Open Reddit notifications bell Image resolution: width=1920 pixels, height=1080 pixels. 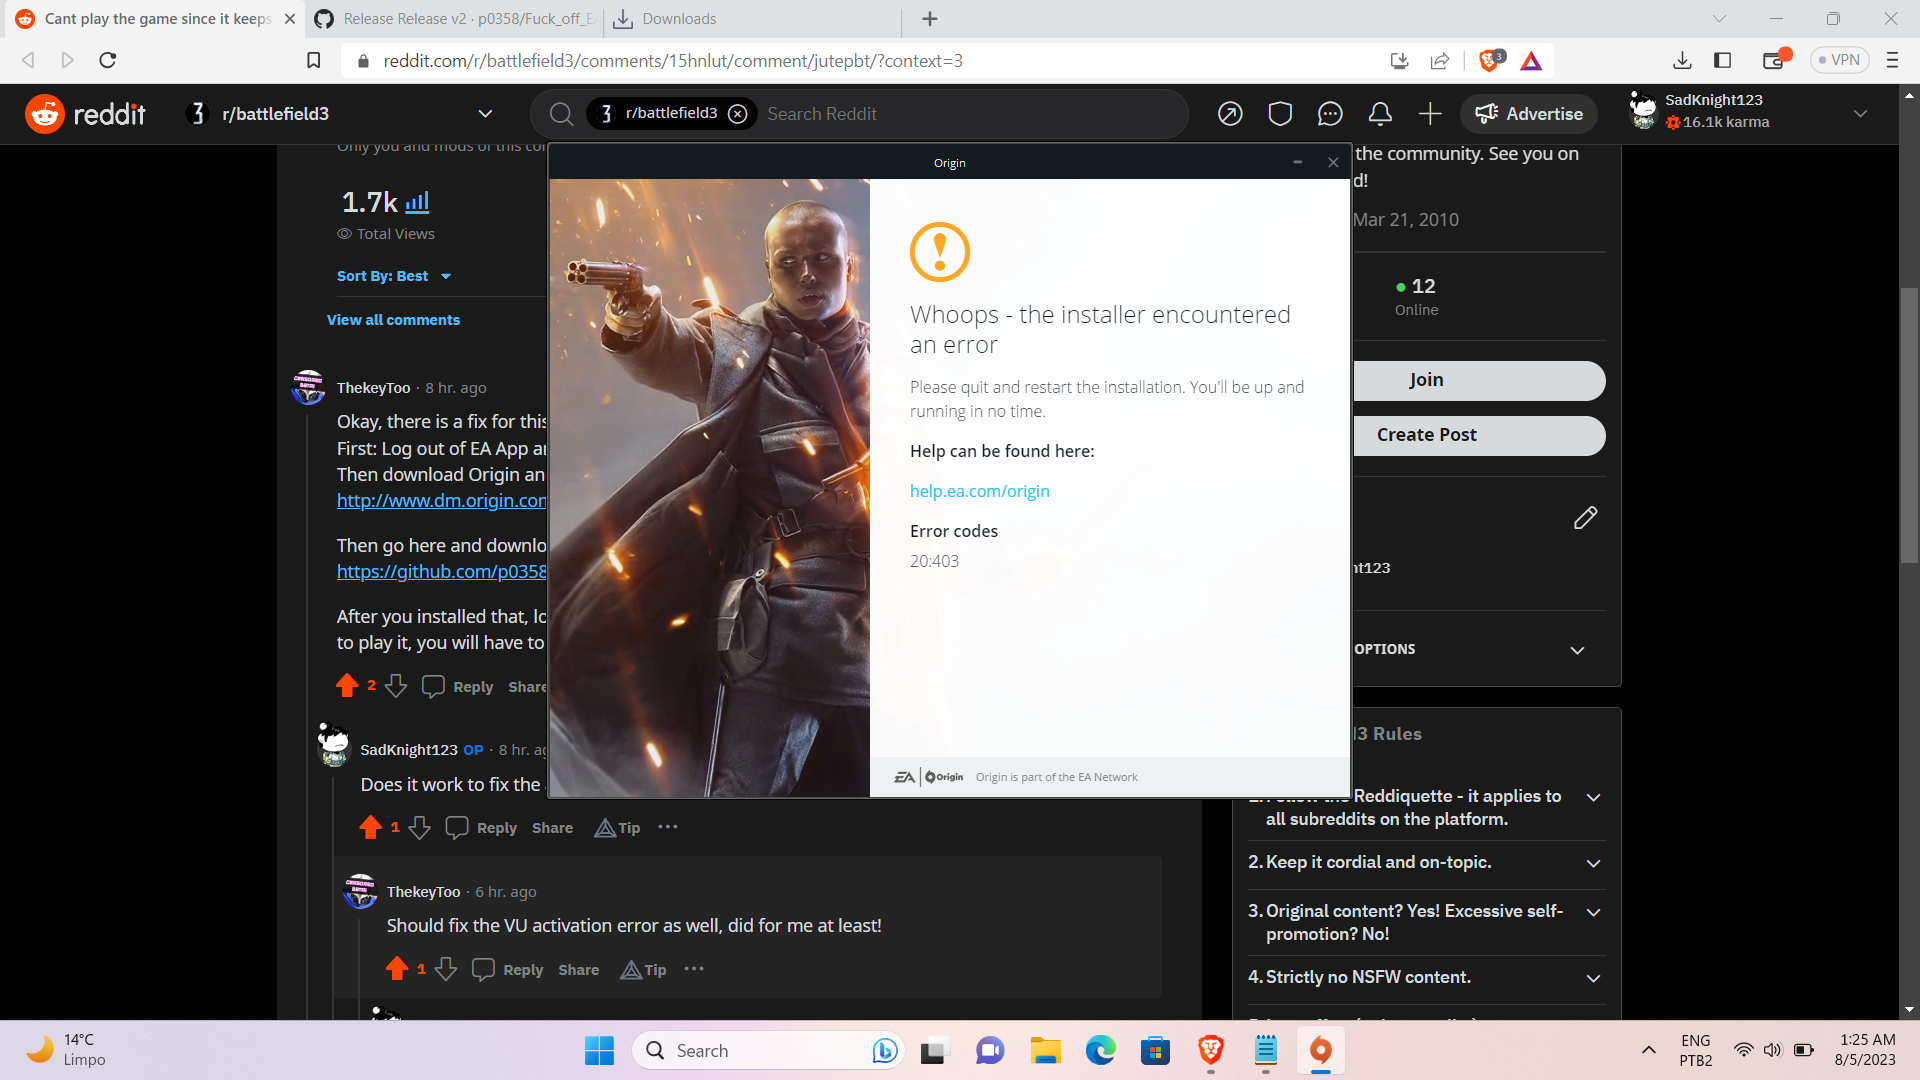[1380, 113]
